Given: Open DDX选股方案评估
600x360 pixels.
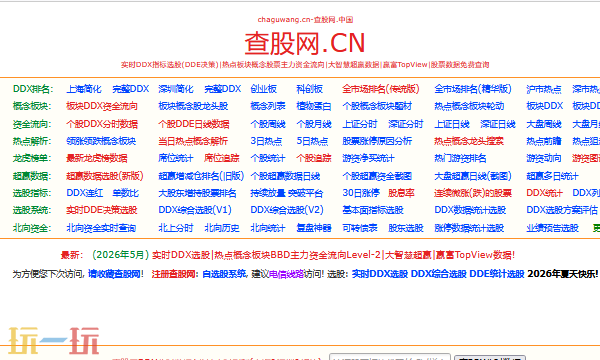Looking at the screenshot, I should coord(562,210).
